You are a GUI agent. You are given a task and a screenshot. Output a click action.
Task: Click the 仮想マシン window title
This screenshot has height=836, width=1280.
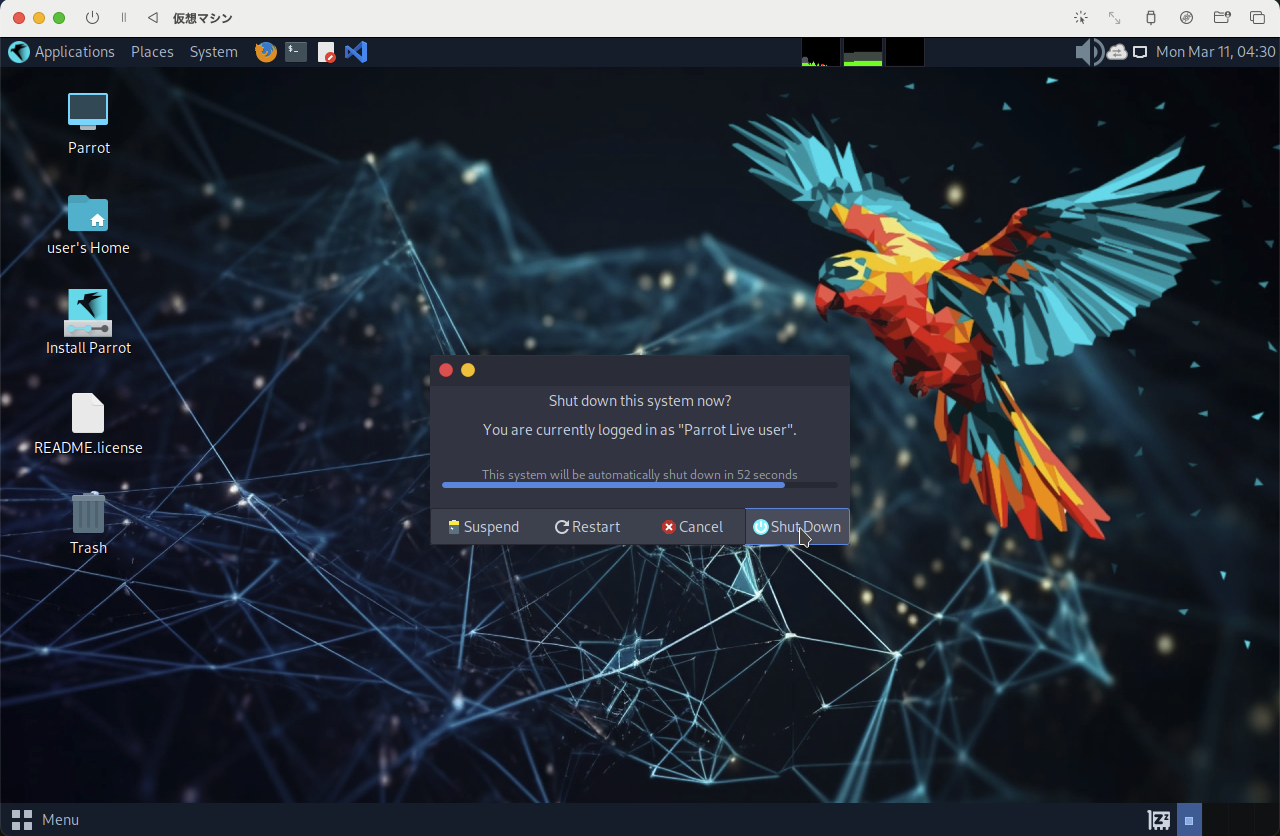click(202, 18)
